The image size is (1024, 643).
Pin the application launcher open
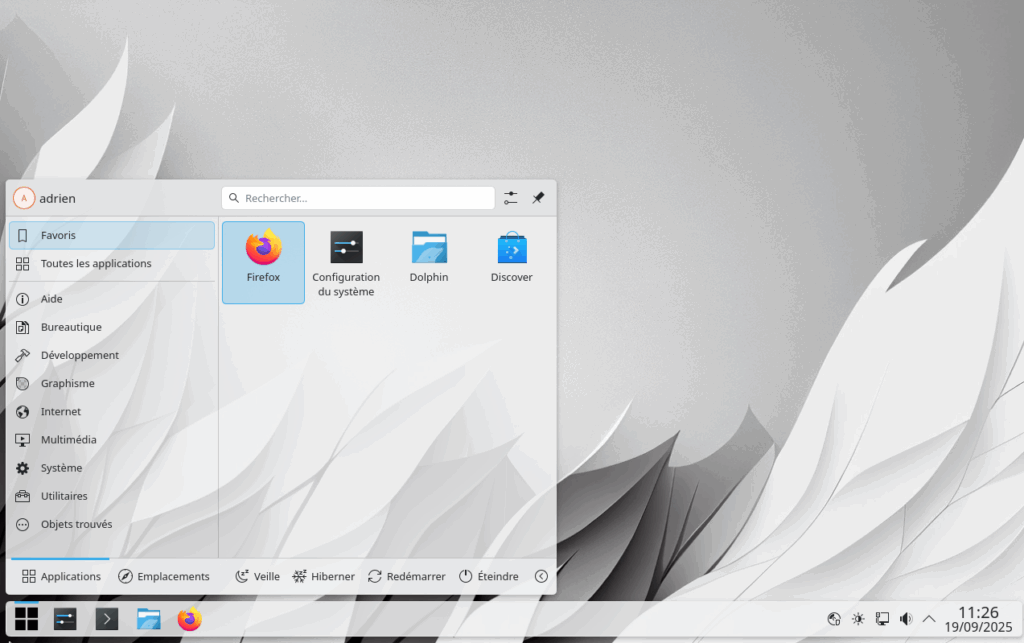[538, 198]
